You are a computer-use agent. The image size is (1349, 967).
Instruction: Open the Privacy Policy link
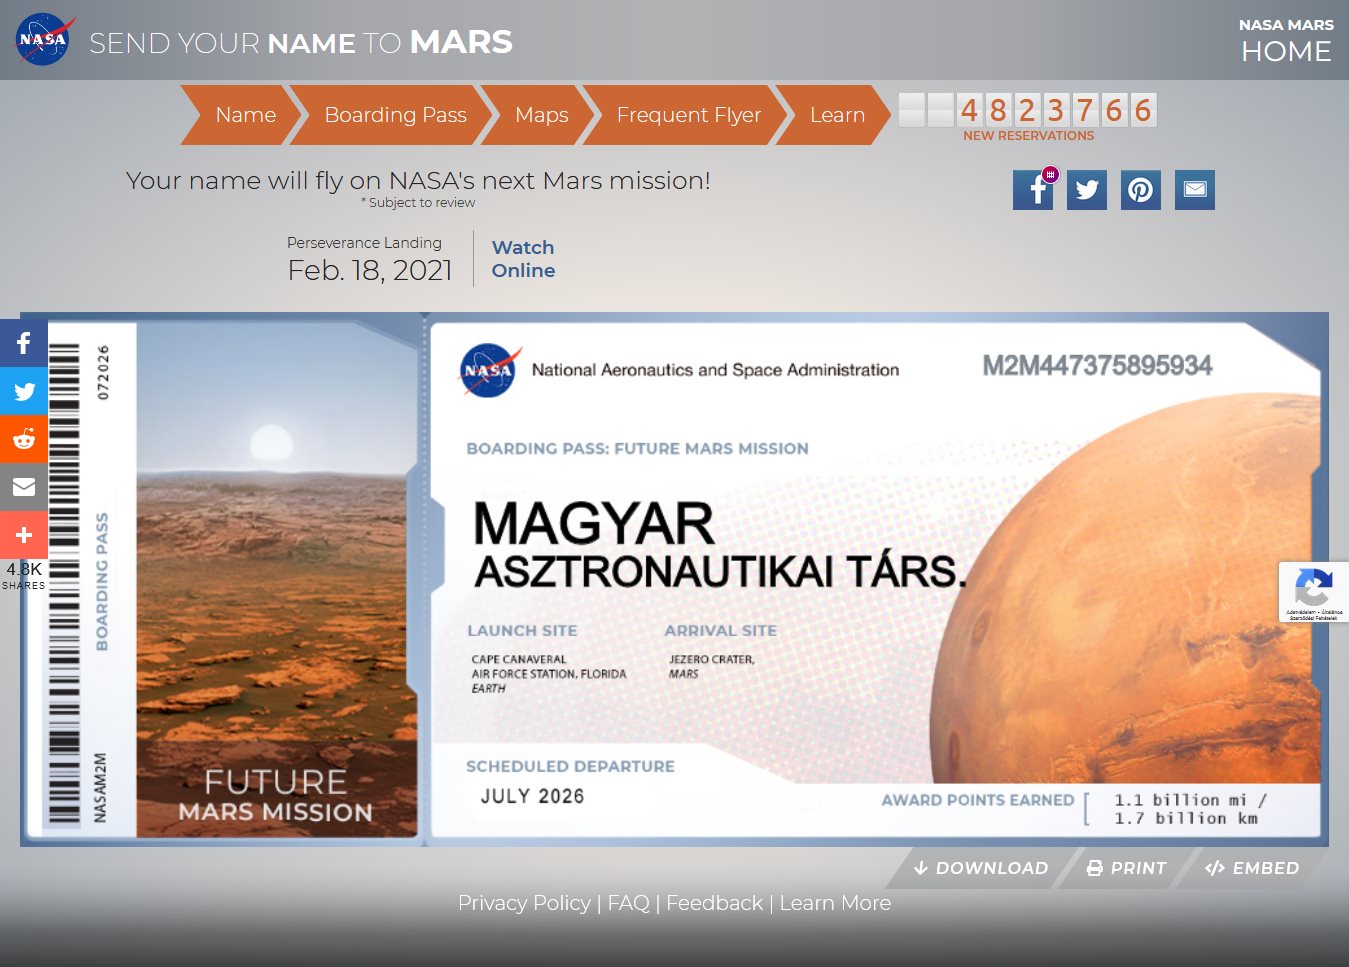(524, 903)
